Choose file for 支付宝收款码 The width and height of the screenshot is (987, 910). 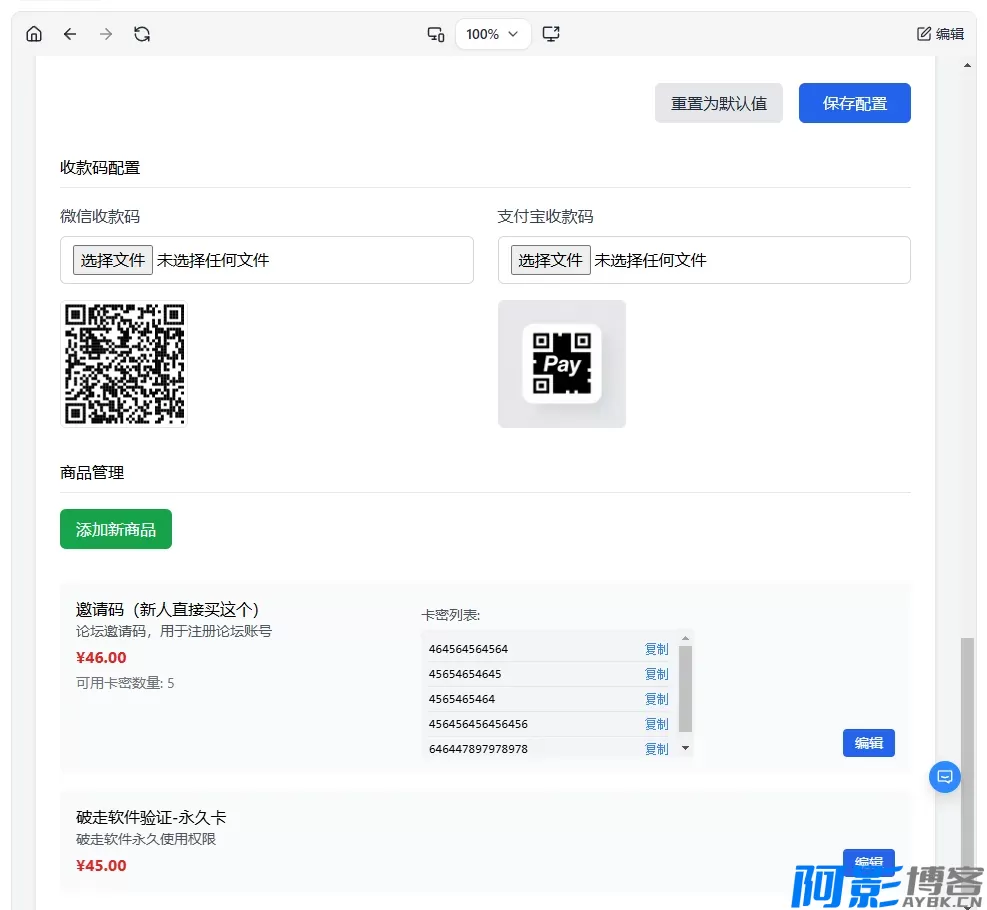coord(551,260)
